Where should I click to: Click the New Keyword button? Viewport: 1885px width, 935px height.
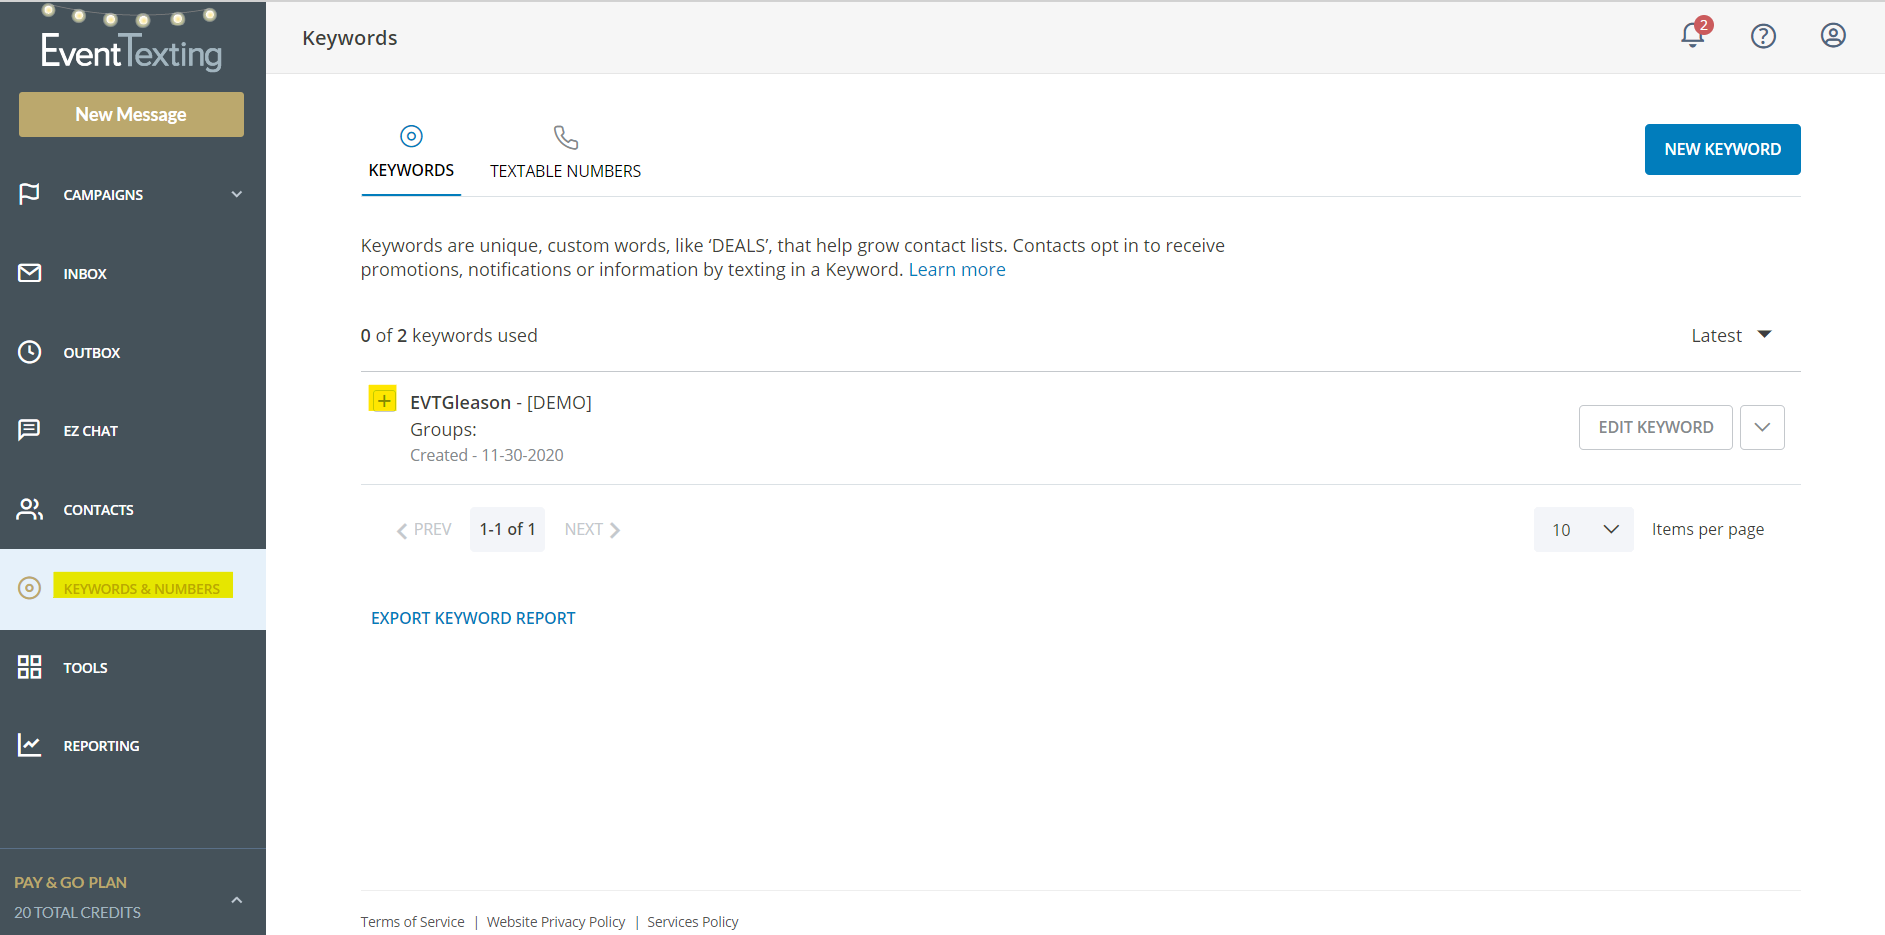pos(1722,149)
